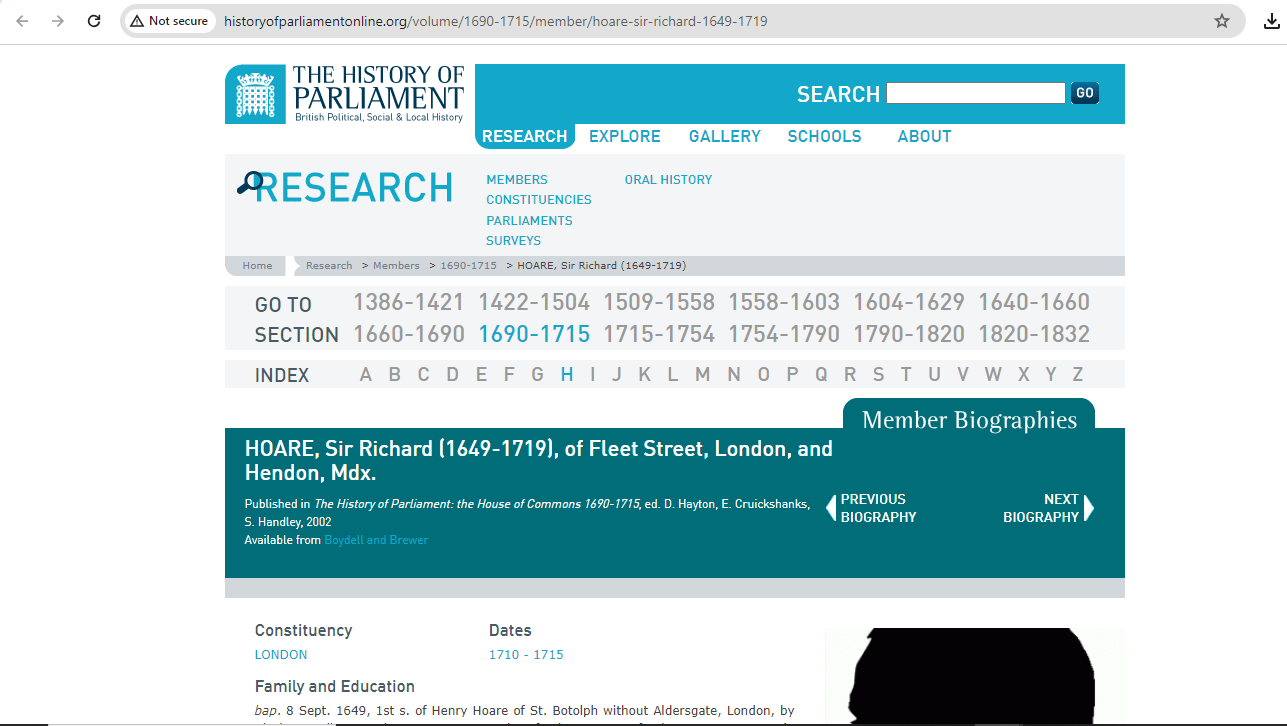Open the CONSTITUENCIES research link
This screenshot has height=726, width=1287.
click(x=539, y=200)
